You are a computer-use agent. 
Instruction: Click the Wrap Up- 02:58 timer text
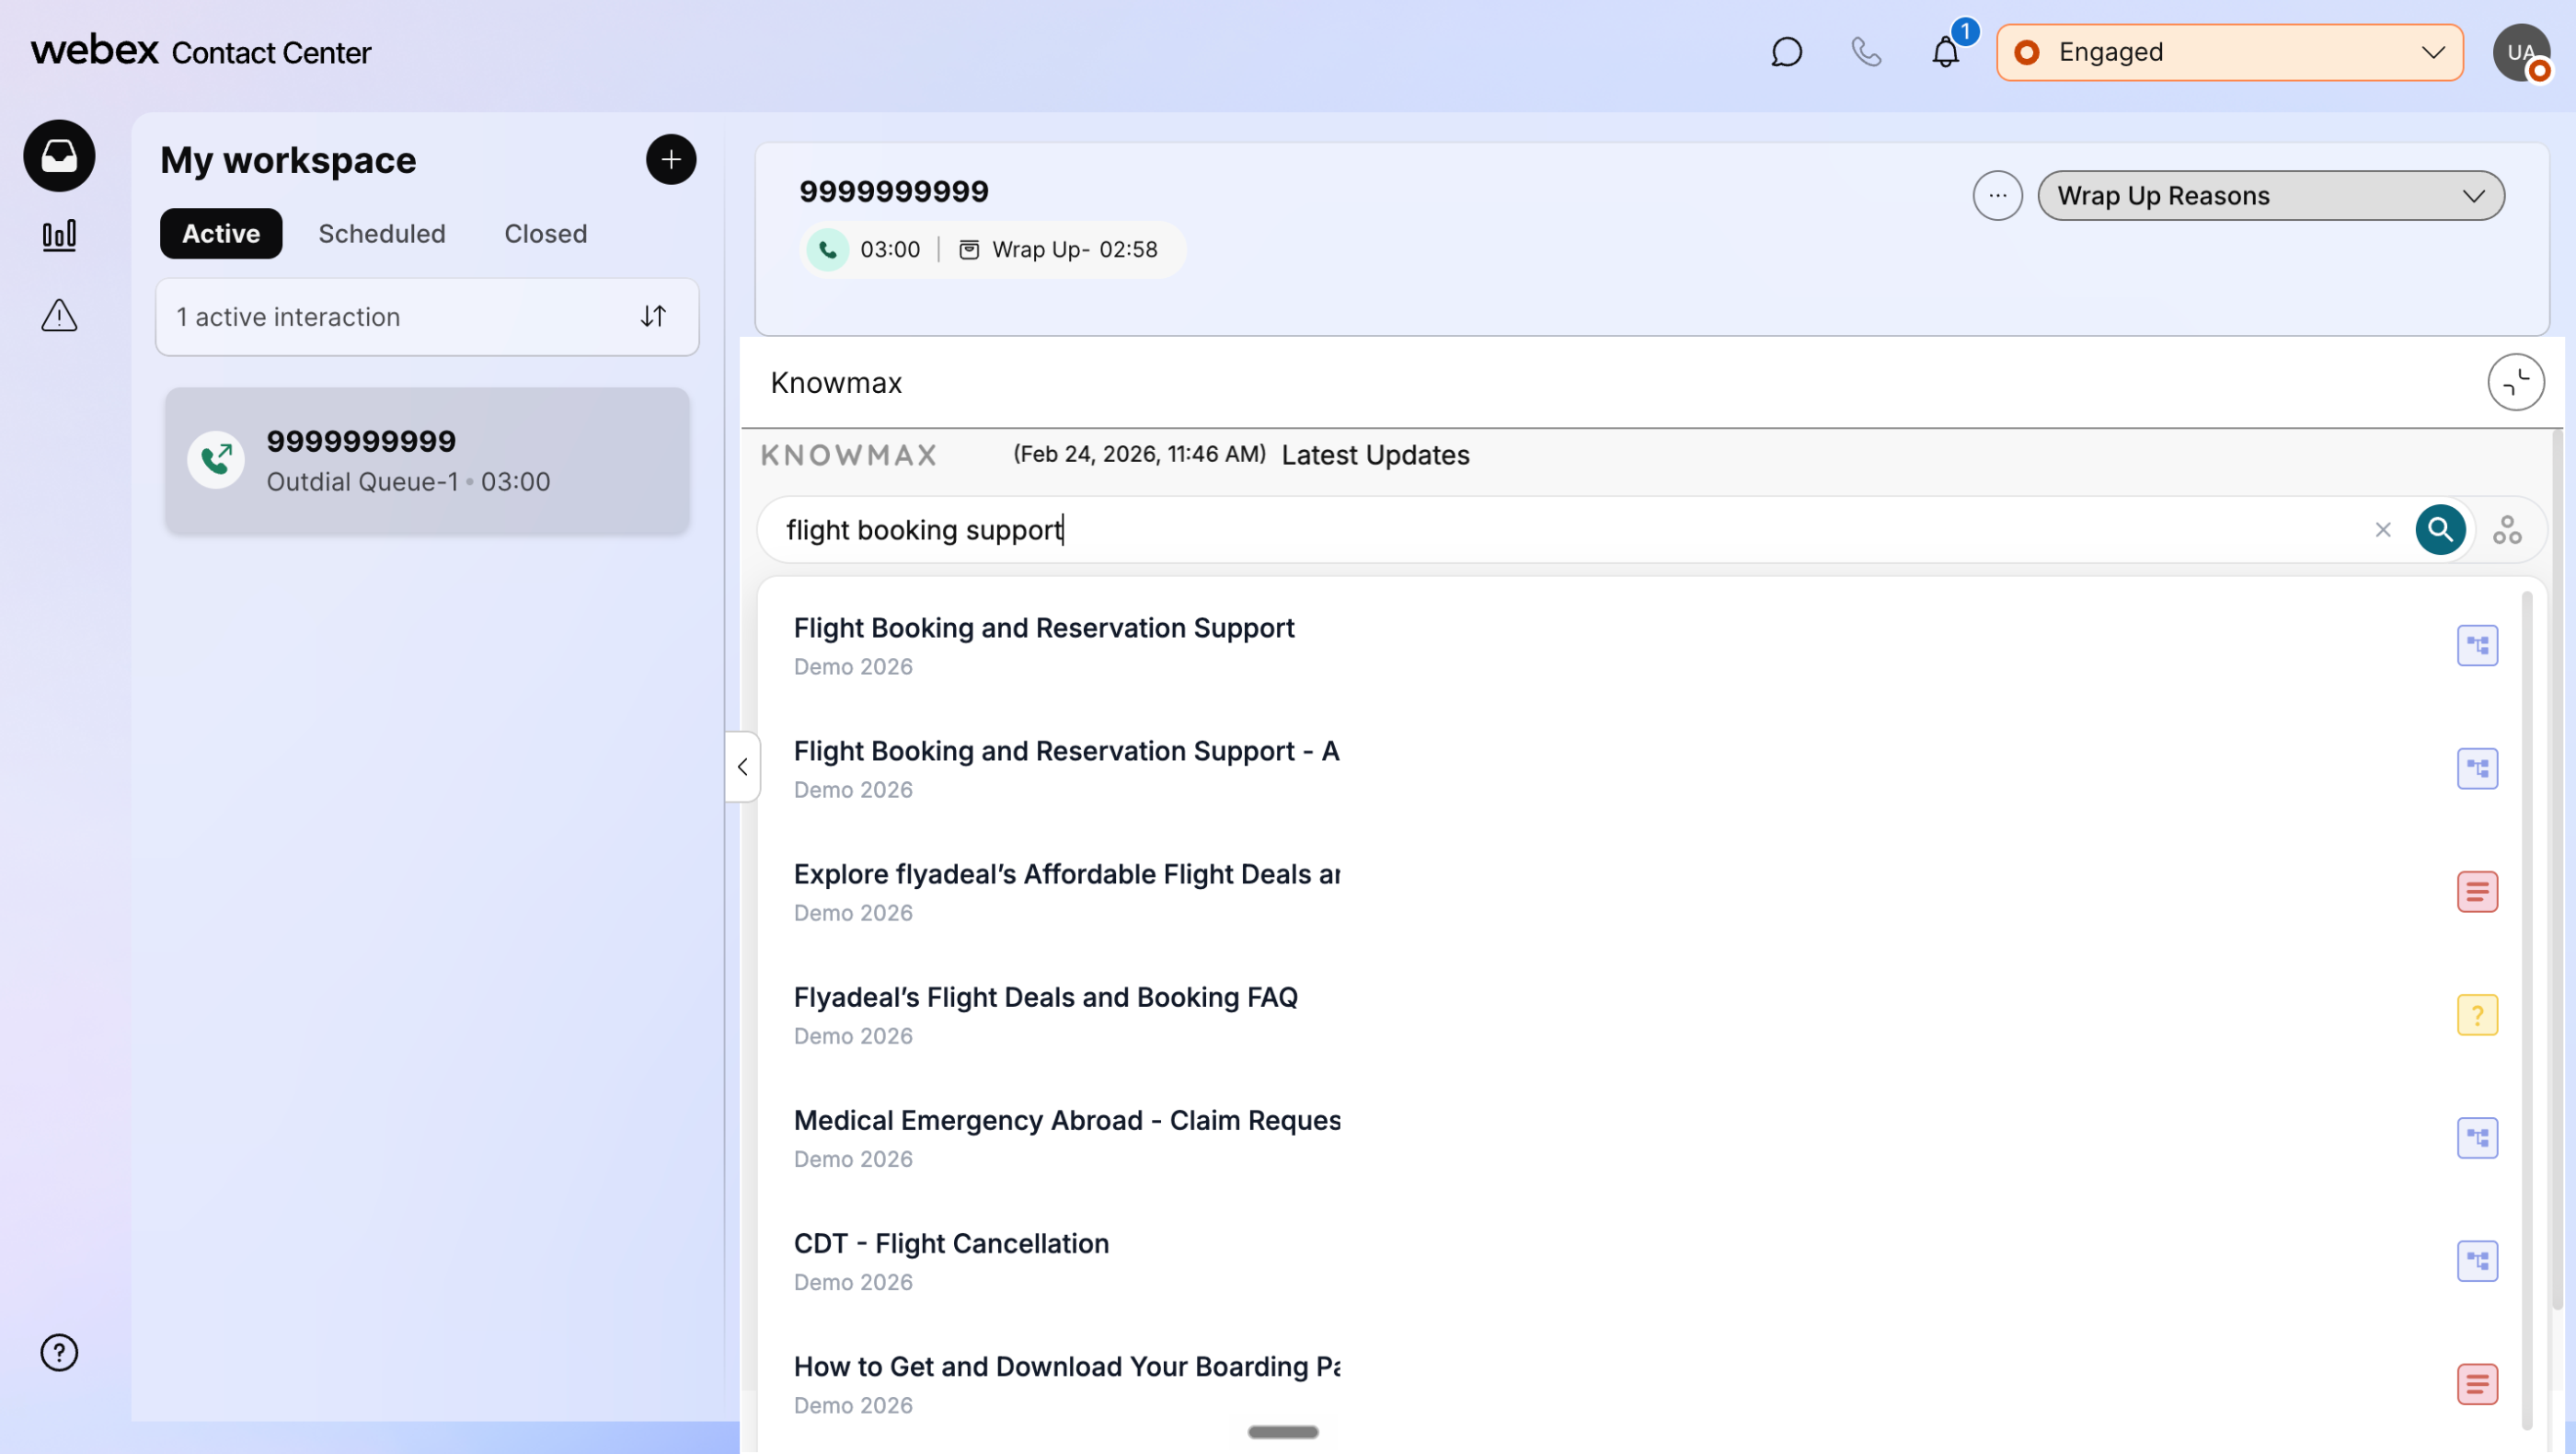point(1074,249)
